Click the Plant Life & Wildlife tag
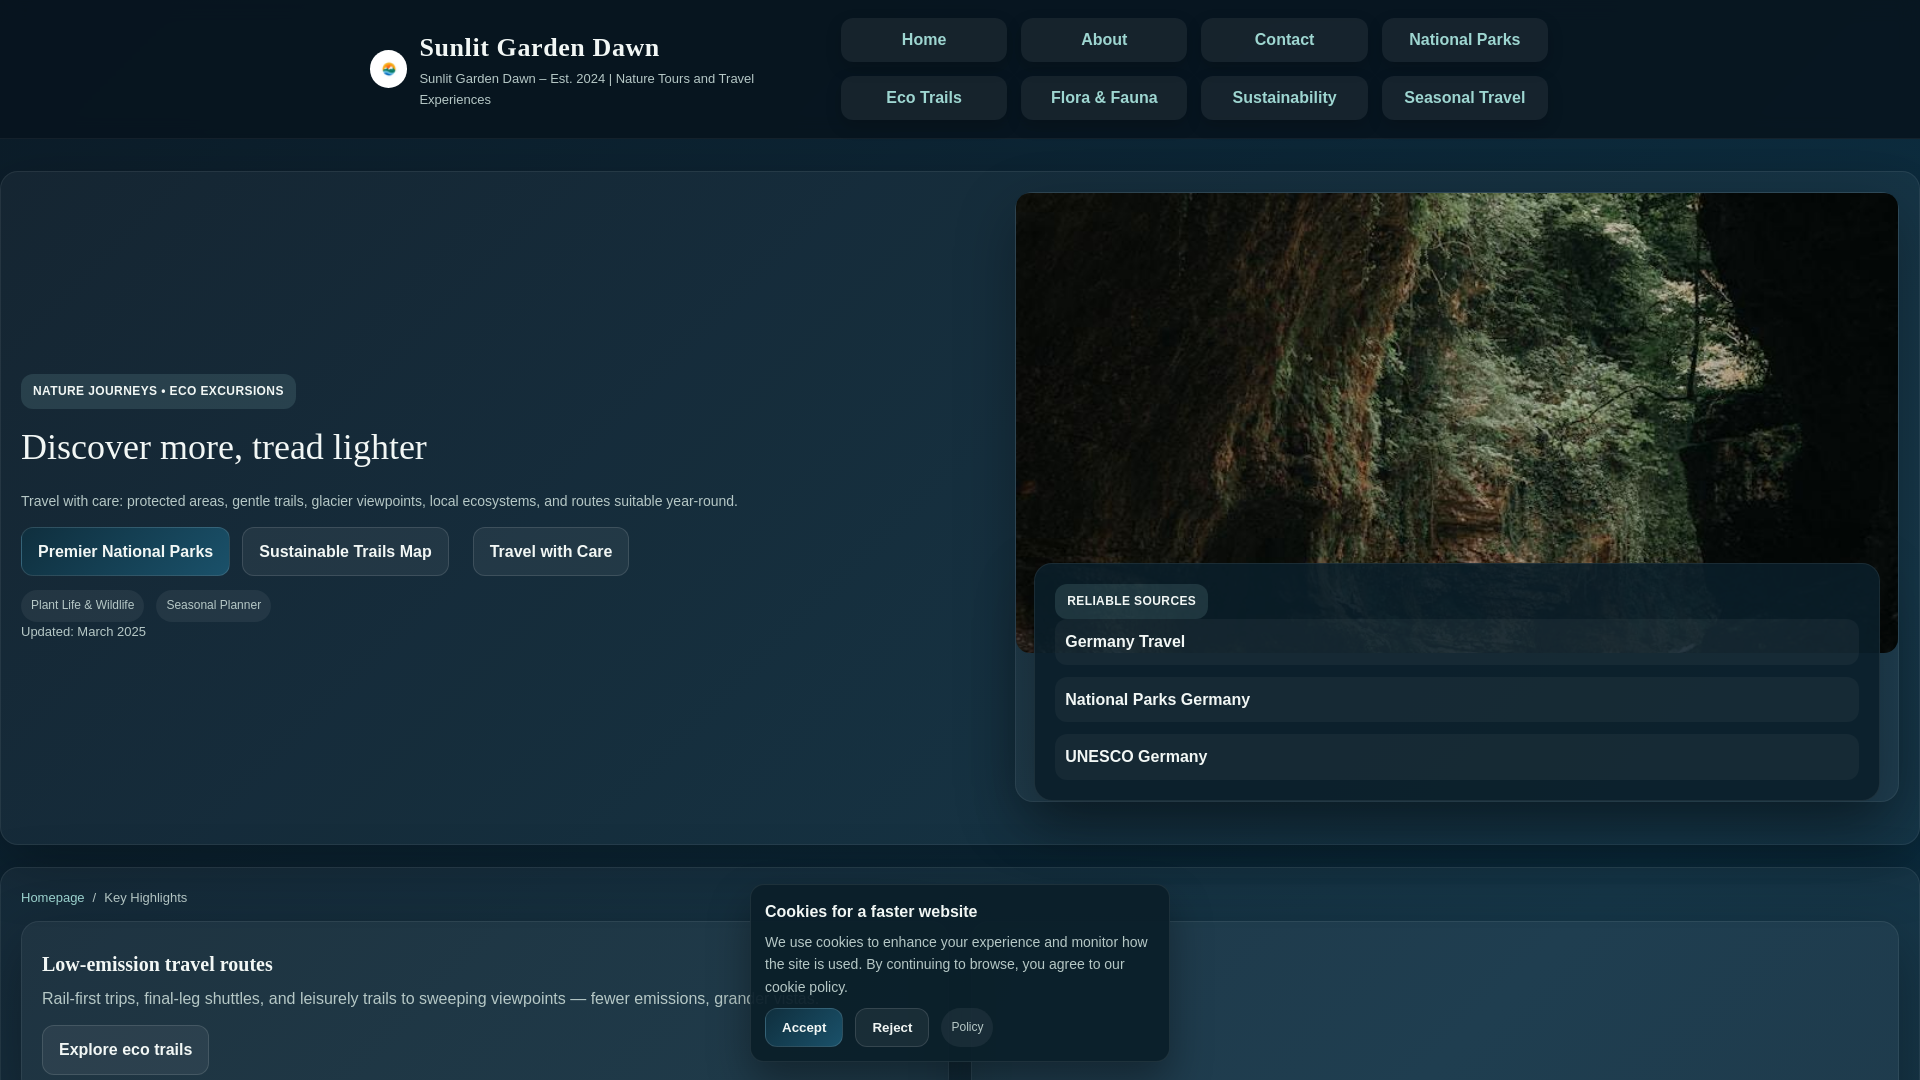The width and height of the screenshot is (1920, 1080). click(x=82, y=606)
